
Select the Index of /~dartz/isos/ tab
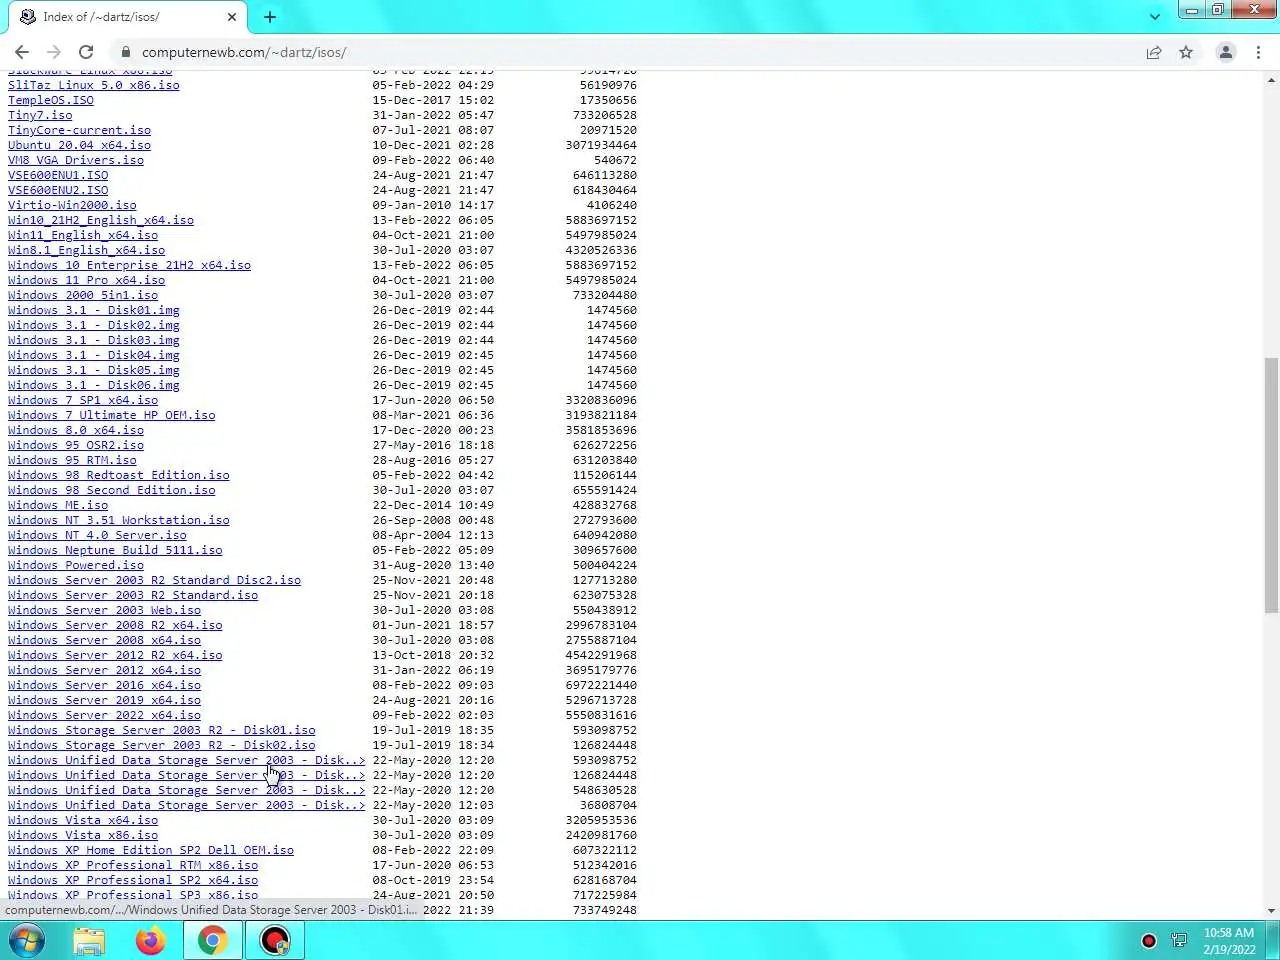130,17
